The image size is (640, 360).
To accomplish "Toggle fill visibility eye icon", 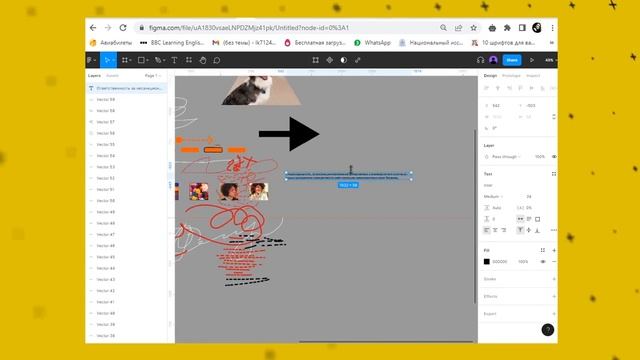I will click(x=543, y=262).
